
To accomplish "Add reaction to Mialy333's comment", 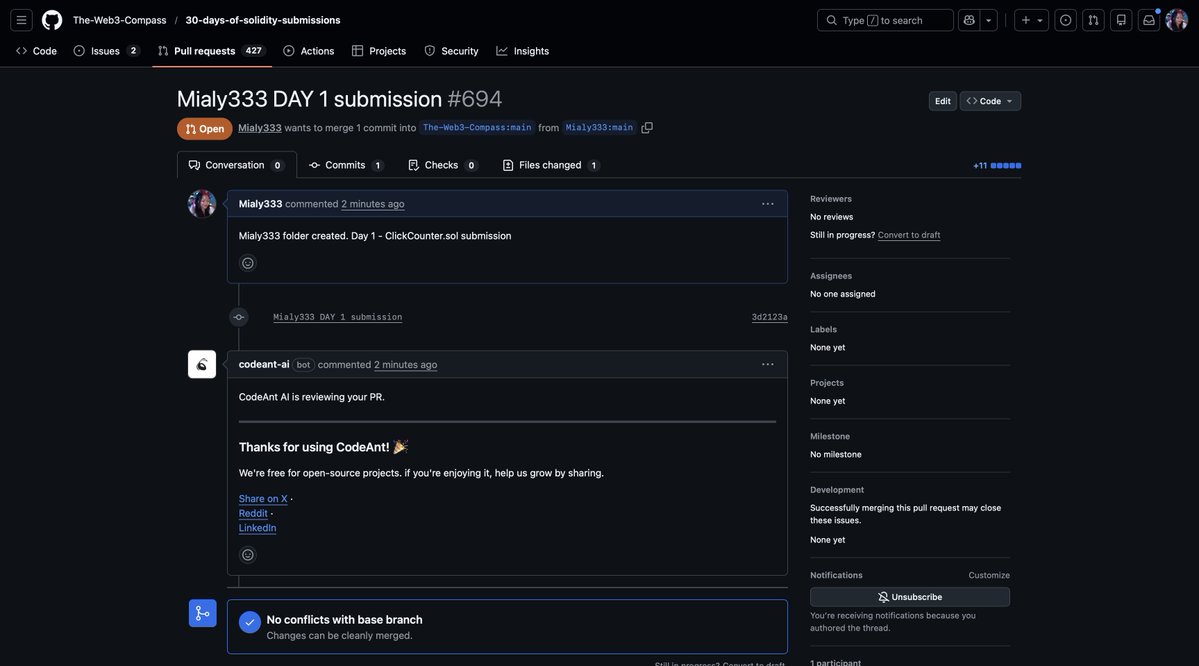I will 248,263.
